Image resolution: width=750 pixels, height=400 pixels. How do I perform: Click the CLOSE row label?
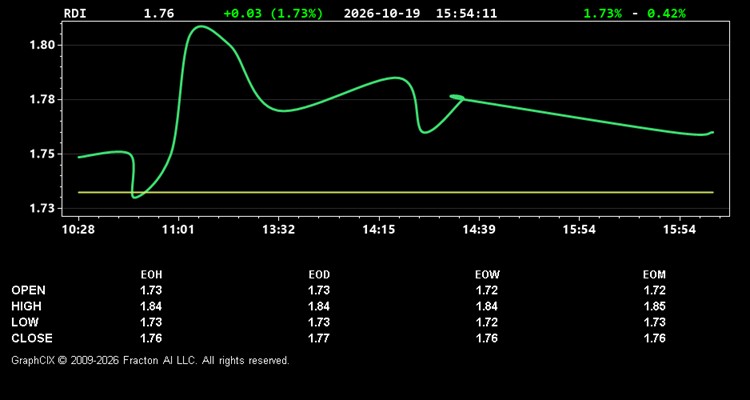point(32,338)
